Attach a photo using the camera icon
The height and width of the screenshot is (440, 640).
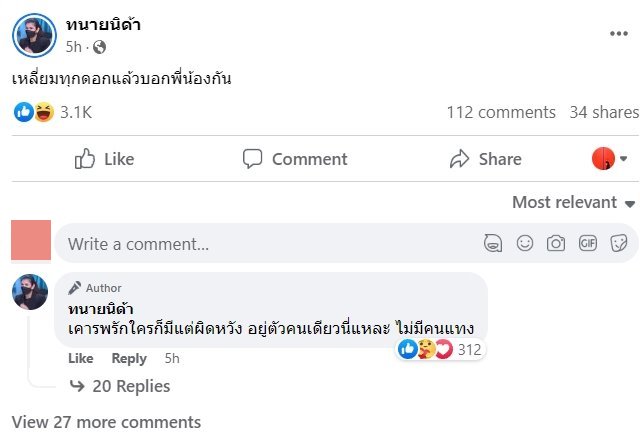coord(556,243)
